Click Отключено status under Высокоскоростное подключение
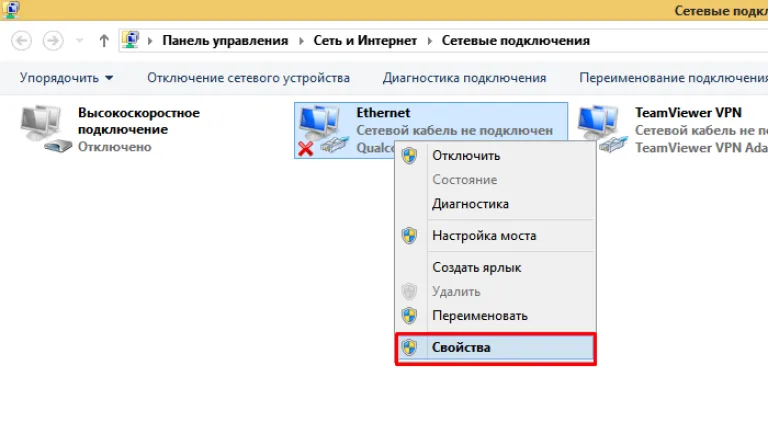Screen dimensions: 768x422 coord(115,146)
